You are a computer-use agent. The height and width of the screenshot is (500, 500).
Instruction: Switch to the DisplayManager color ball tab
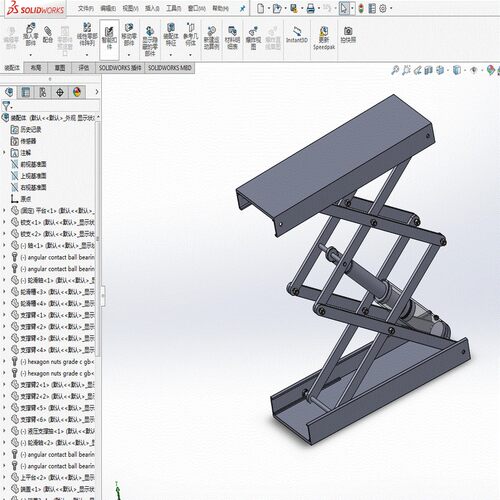tap(77, 92)
